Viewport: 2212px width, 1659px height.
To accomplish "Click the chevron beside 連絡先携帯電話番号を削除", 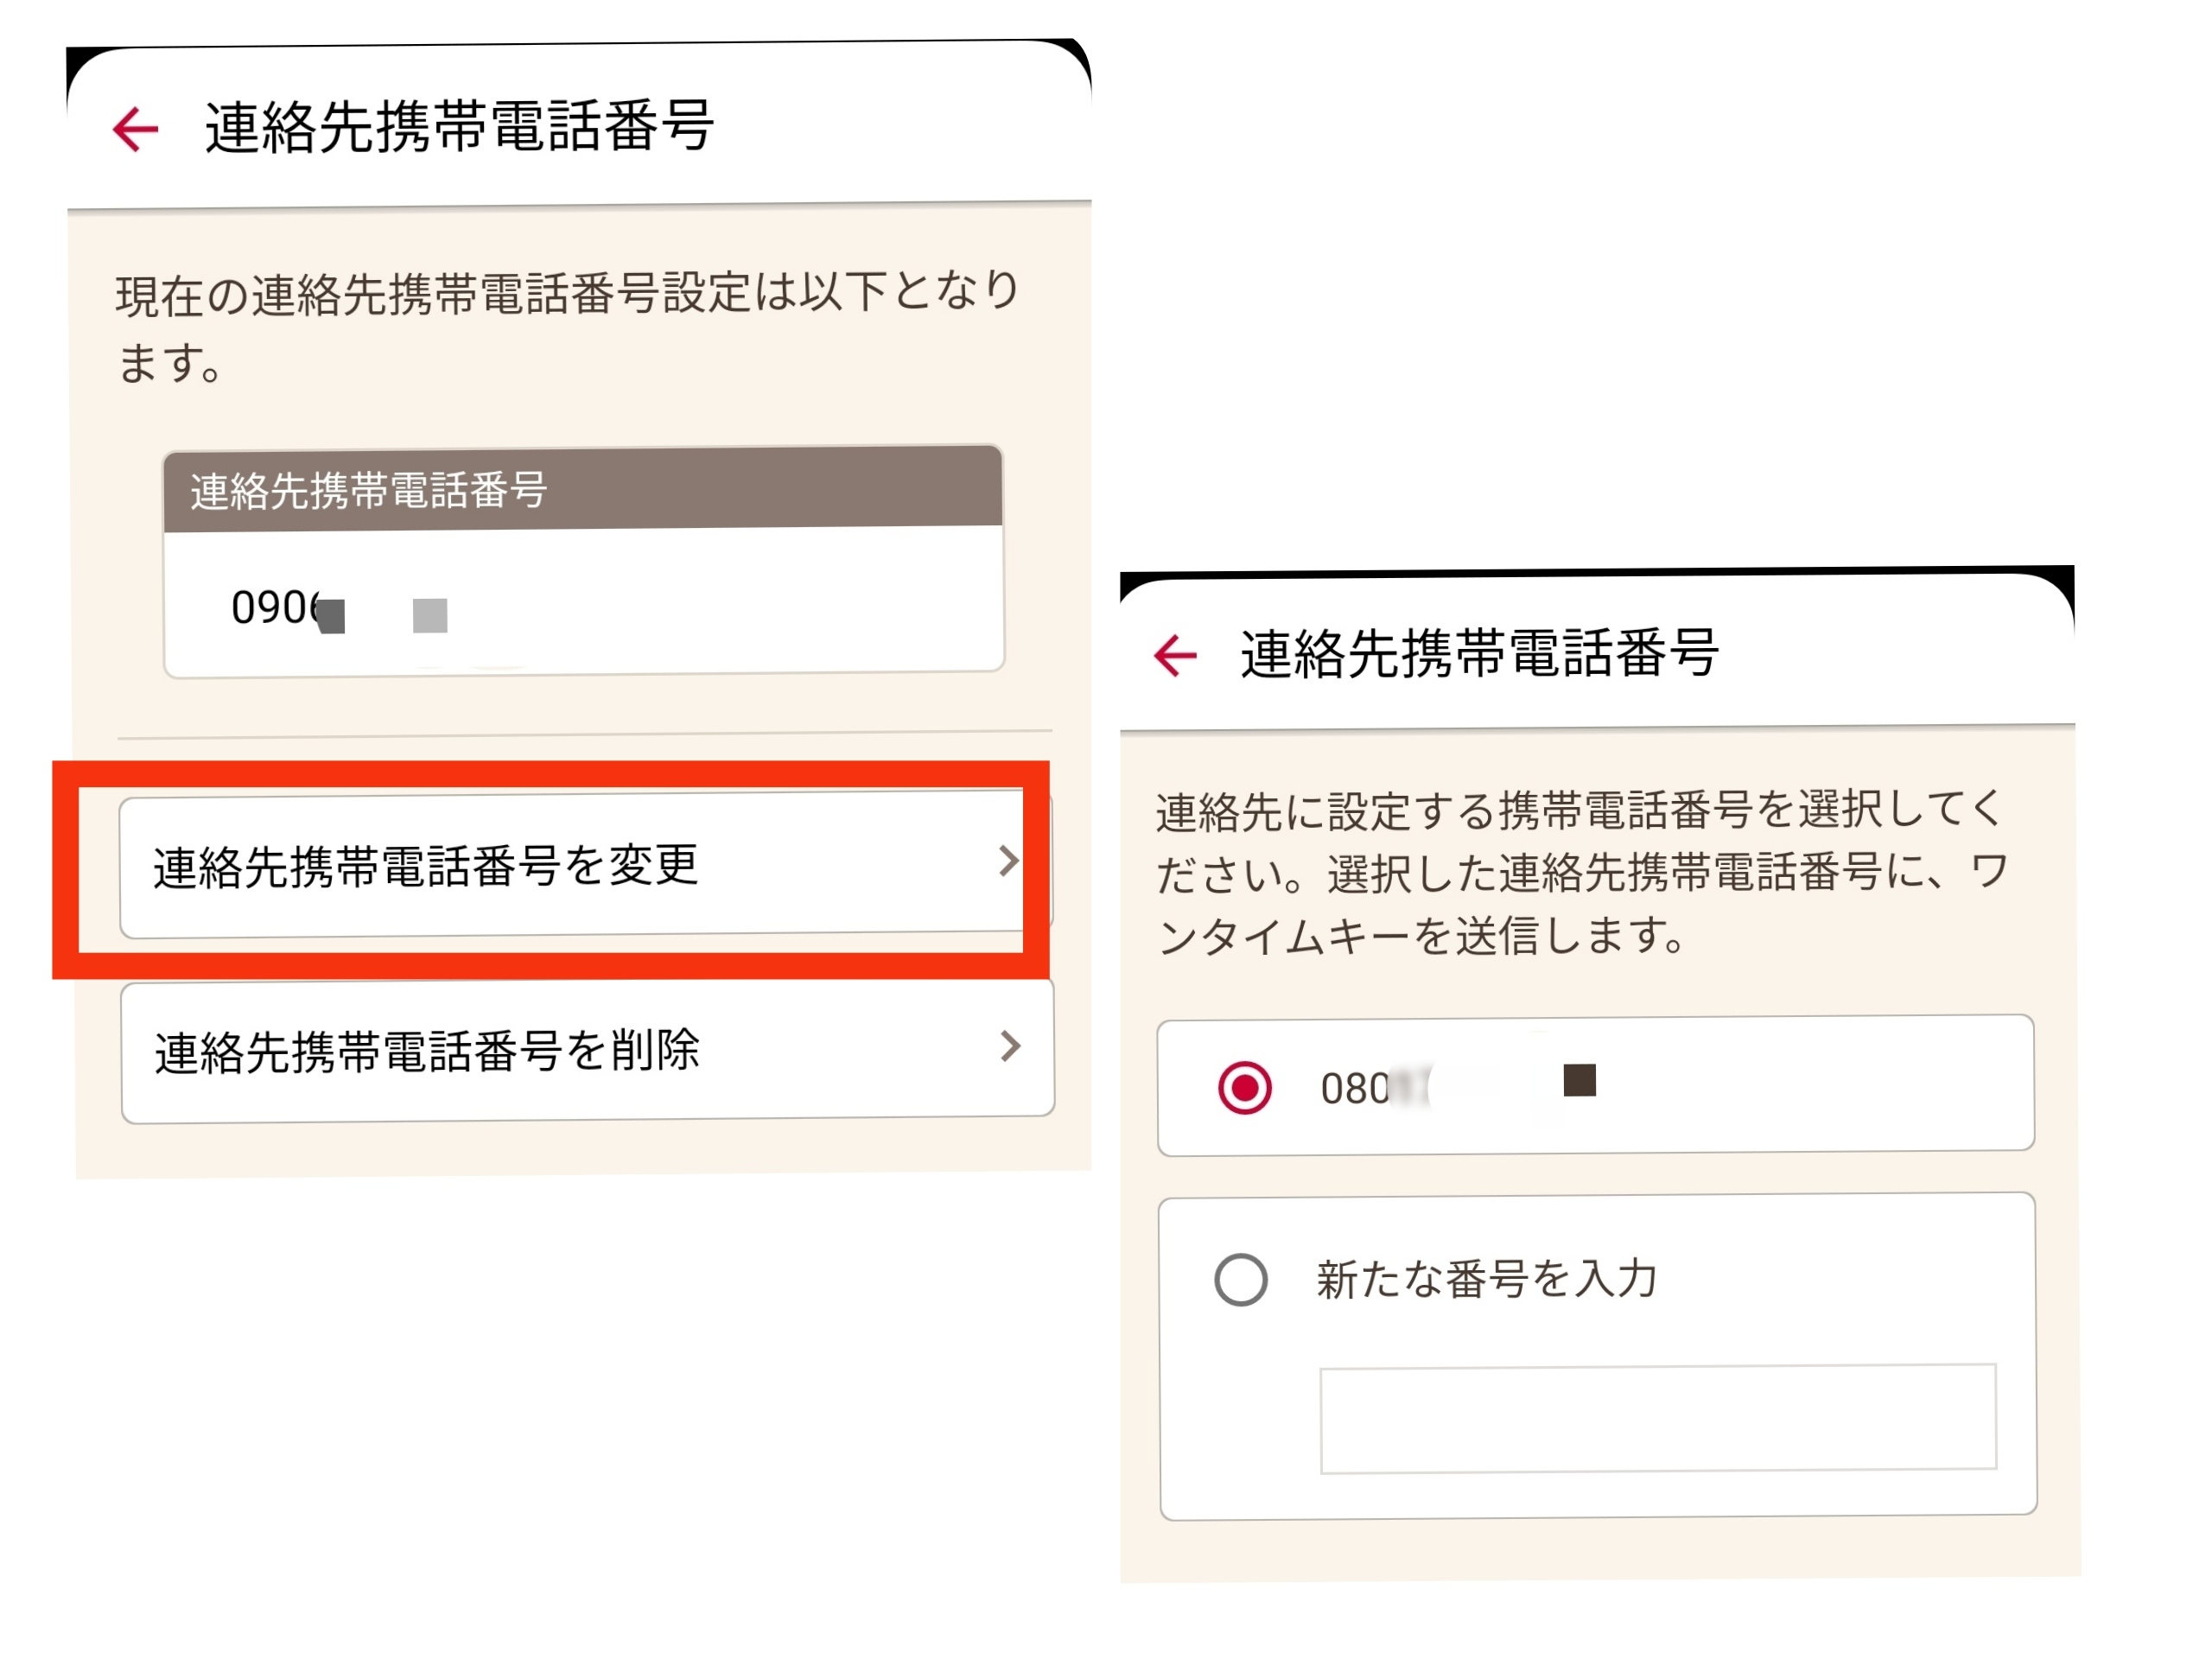I will [x=1011, y=1047].
